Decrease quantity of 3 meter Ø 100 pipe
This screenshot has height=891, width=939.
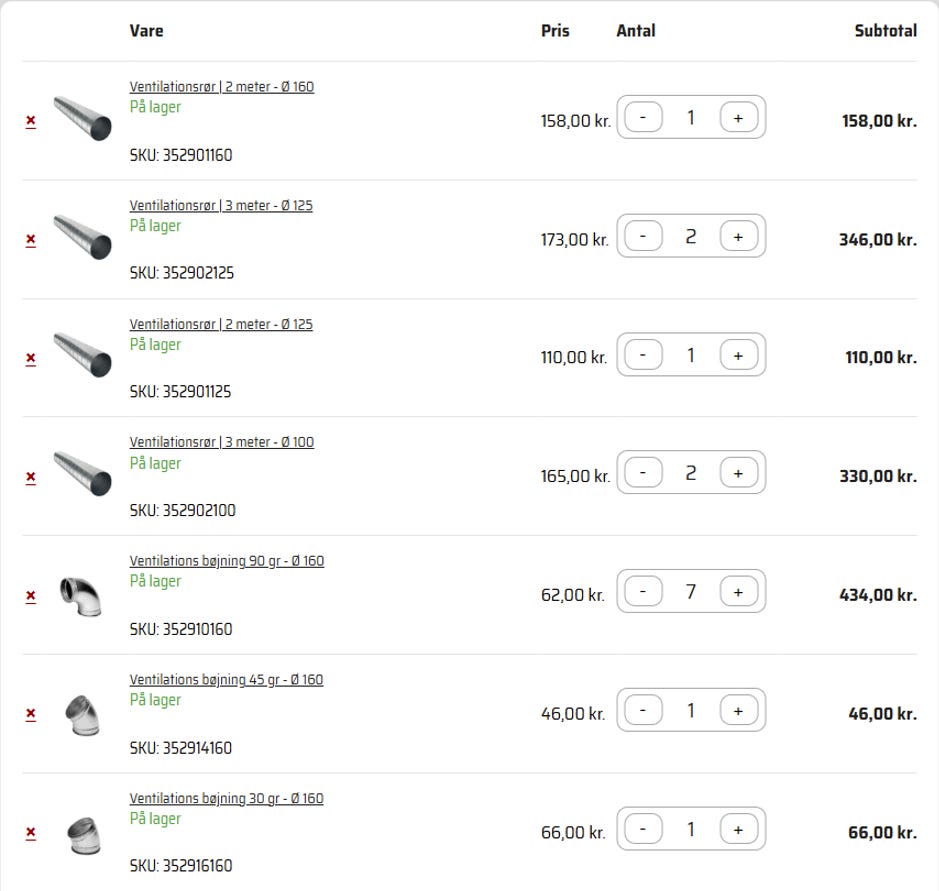[643, 473]
